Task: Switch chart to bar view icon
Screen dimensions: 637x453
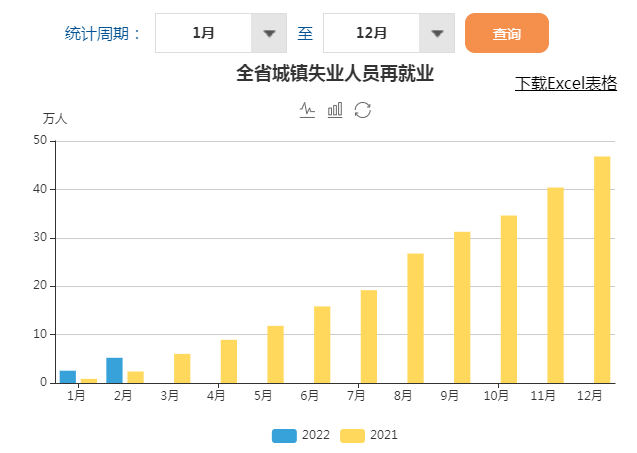Action: pos(335,110)
